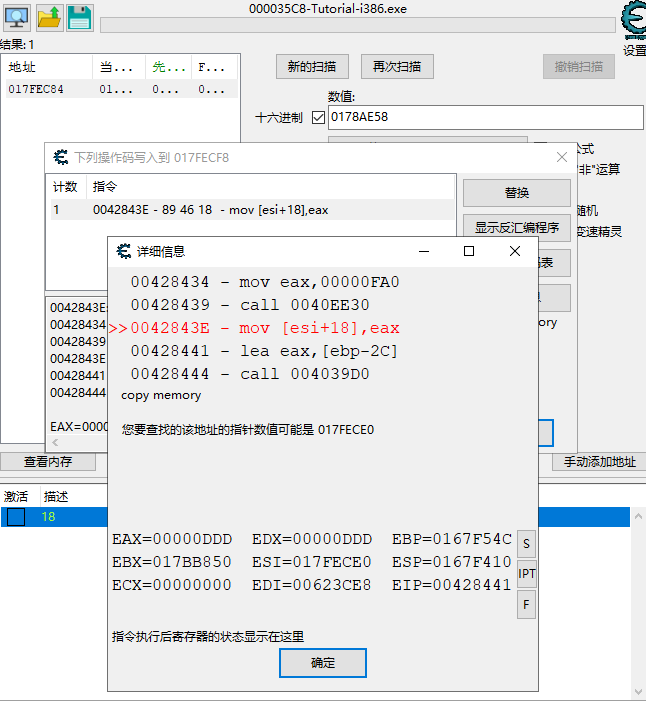646x701 pixels.
Task: Click the ESP=0167F410 register value
Action: (x=452, y=562)
